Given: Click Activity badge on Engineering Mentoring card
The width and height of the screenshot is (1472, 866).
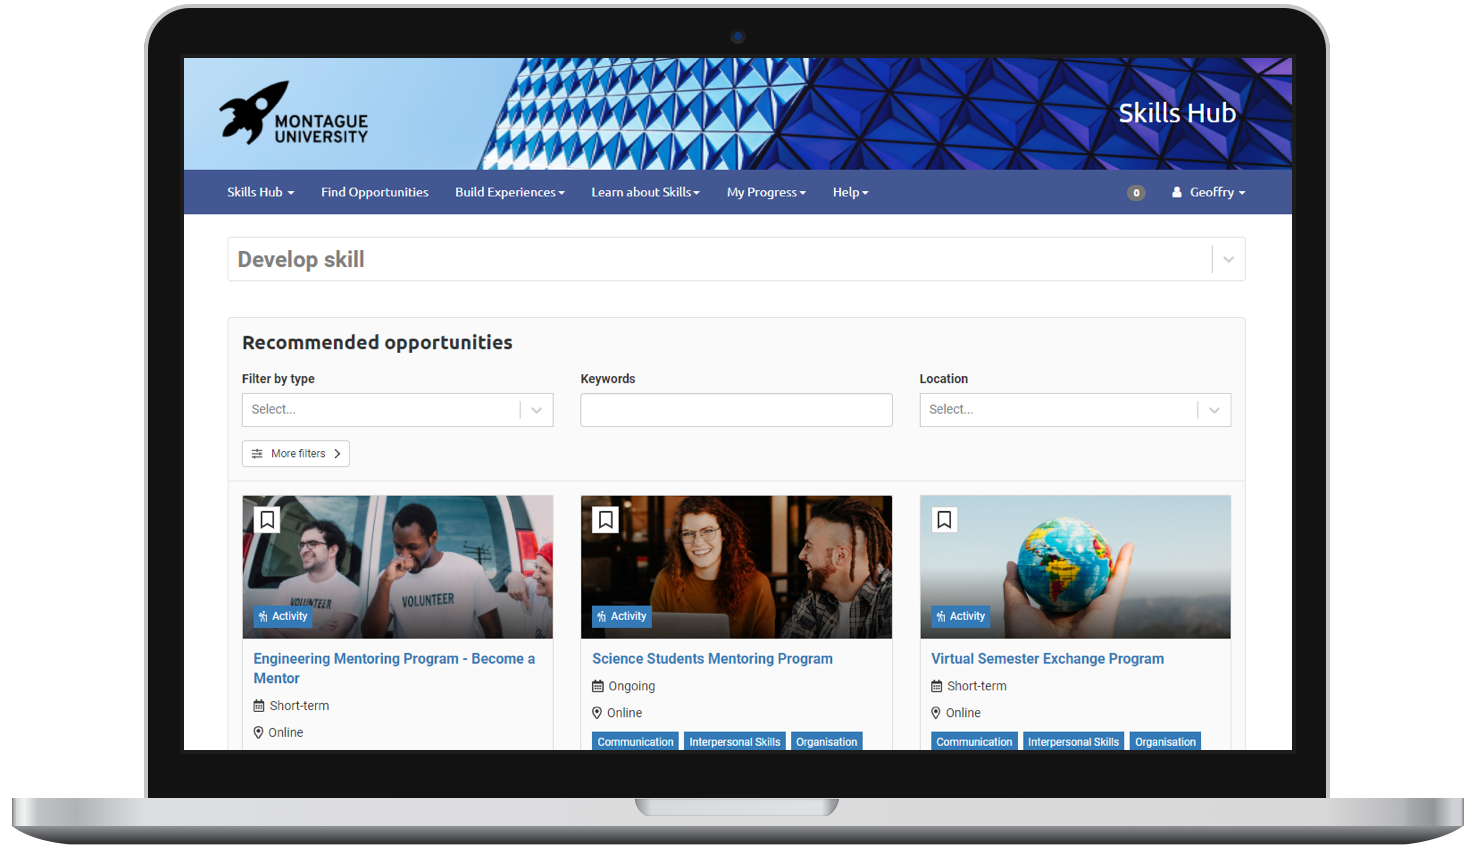Looking at the screenshot, I should 283,616.
